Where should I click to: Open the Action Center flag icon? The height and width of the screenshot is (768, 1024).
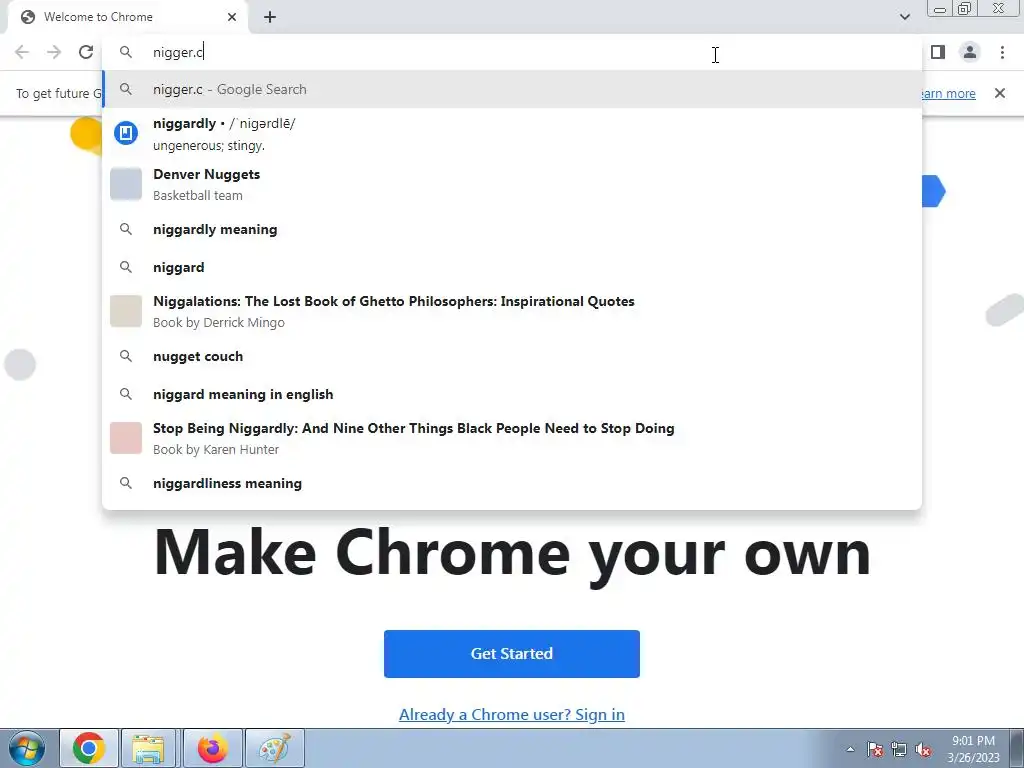[875, 749]
